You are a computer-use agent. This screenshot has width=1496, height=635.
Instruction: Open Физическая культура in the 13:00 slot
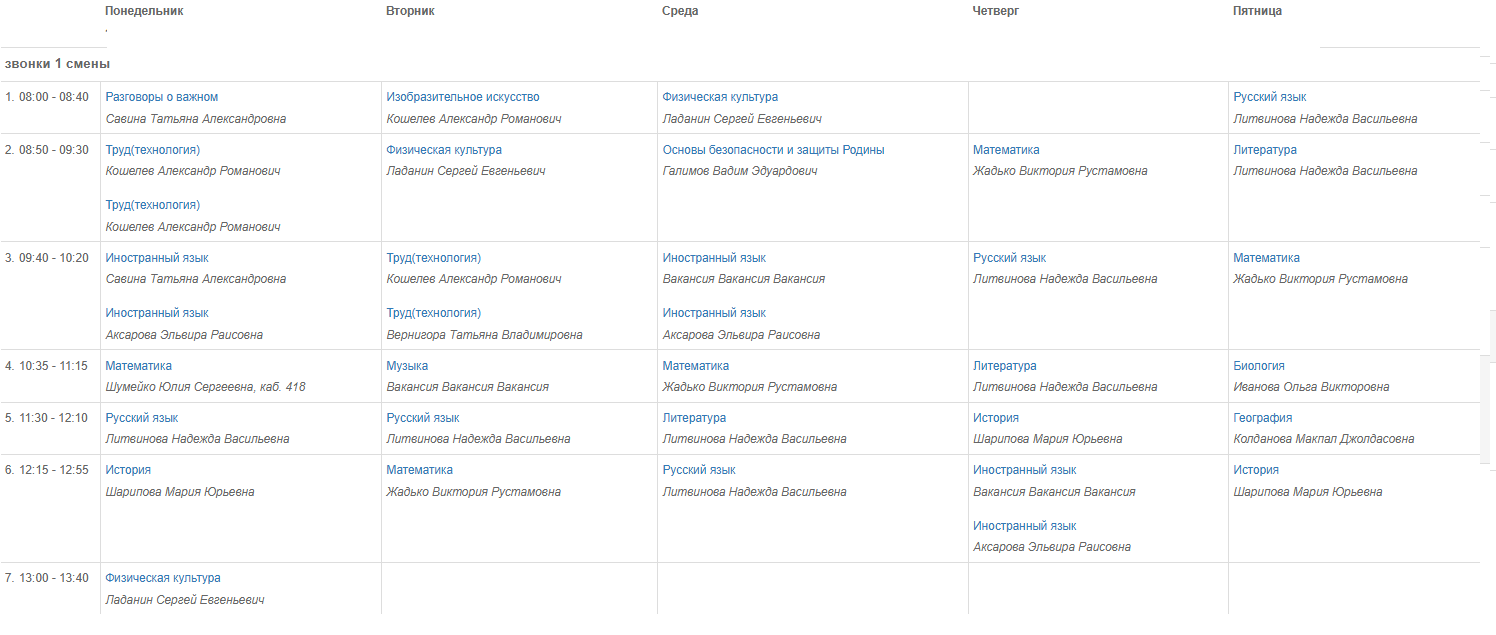pos(163,578)
